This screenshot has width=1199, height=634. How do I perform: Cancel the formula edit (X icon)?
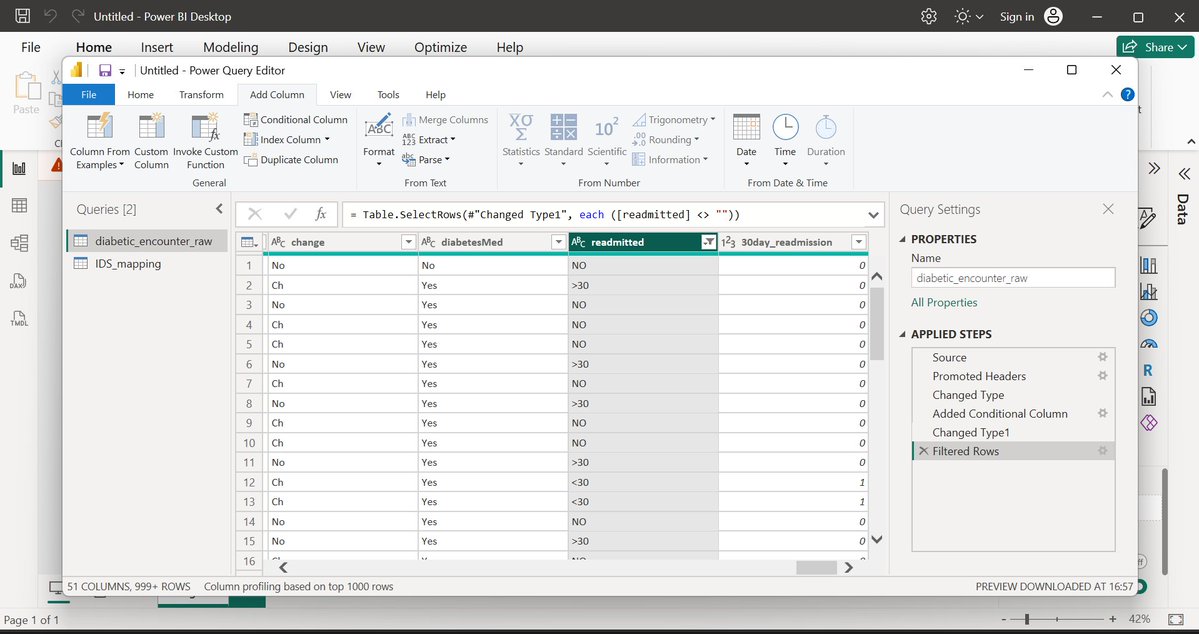(255, 215)
